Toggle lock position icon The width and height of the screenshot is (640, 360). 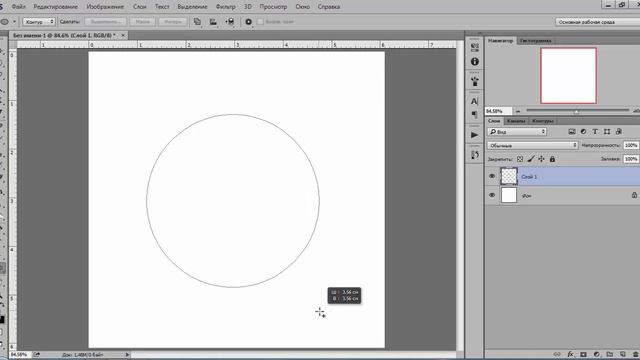(541, 159)
